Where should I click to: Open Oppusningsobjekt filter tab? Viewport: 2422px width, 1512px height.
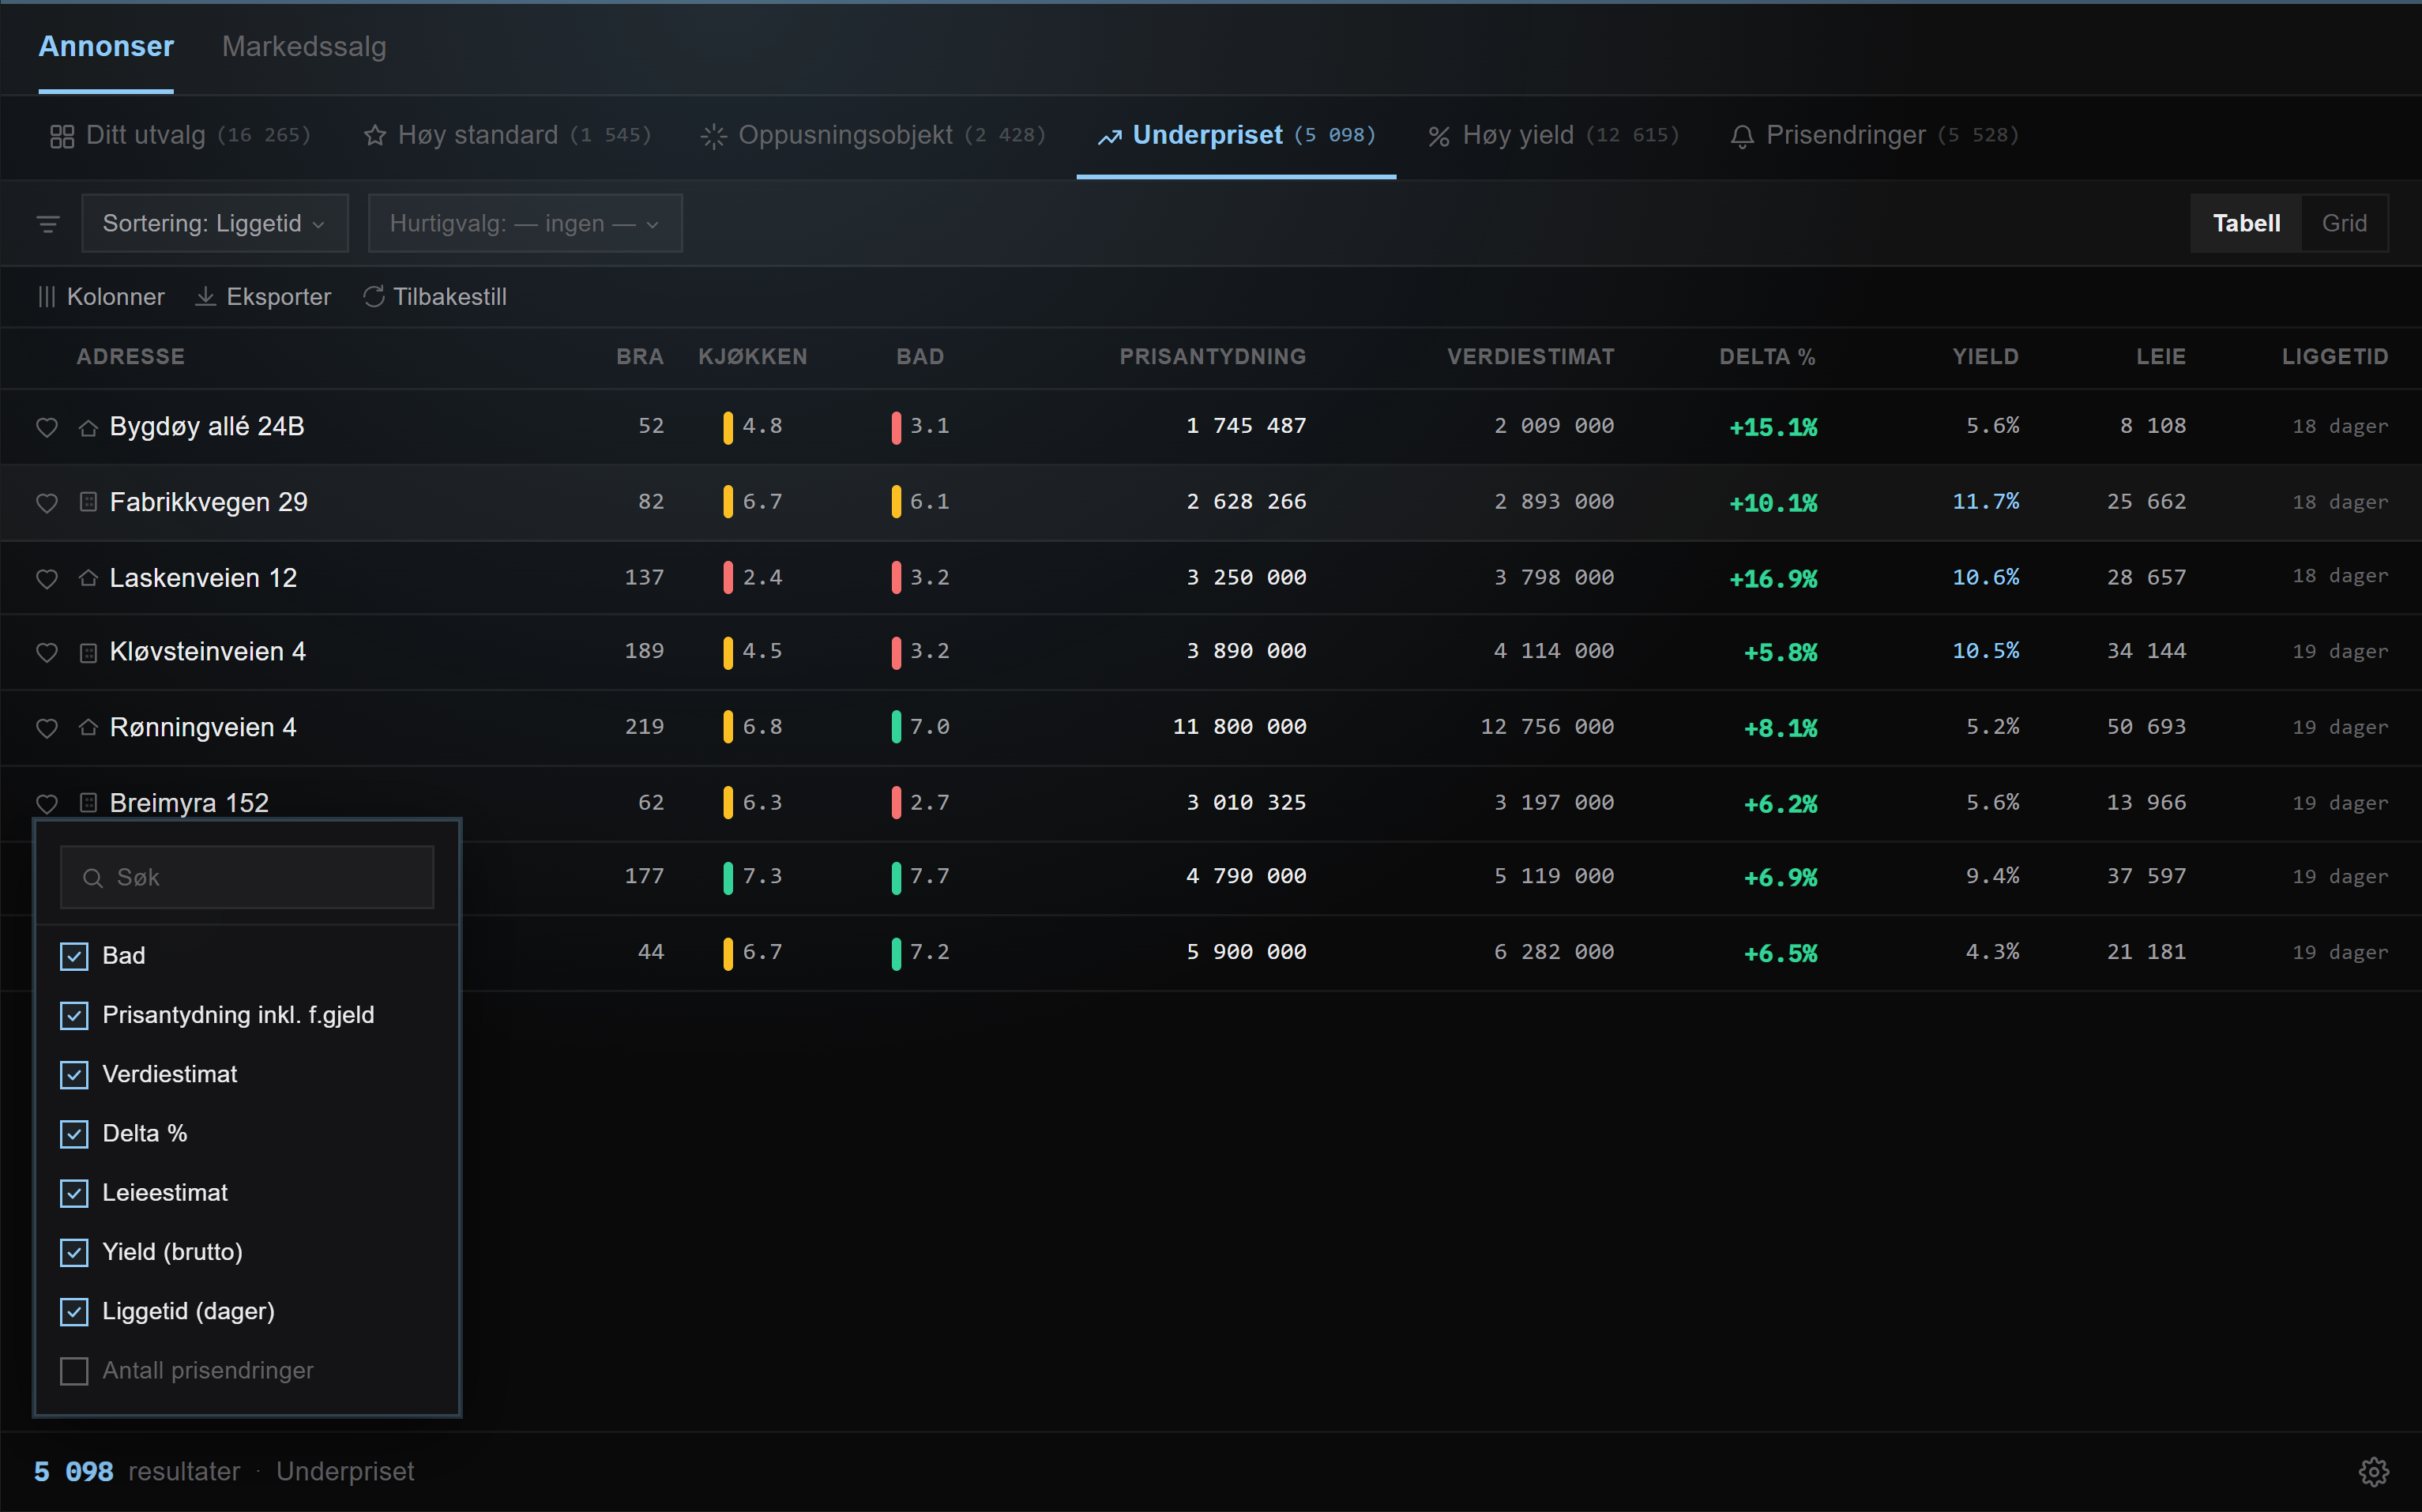click(x=873, y=135)
